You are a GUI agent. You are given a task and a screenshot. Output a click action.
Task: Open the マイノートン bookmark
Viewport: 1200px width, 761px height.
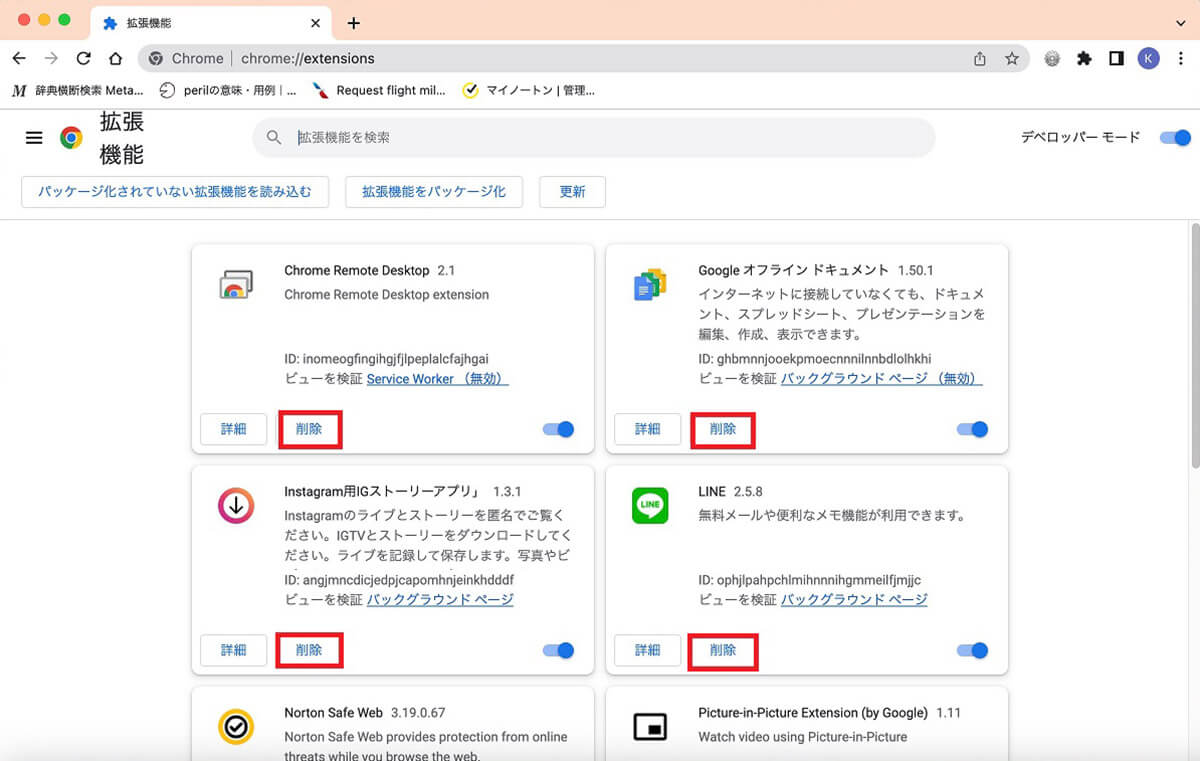click(529, 90)
